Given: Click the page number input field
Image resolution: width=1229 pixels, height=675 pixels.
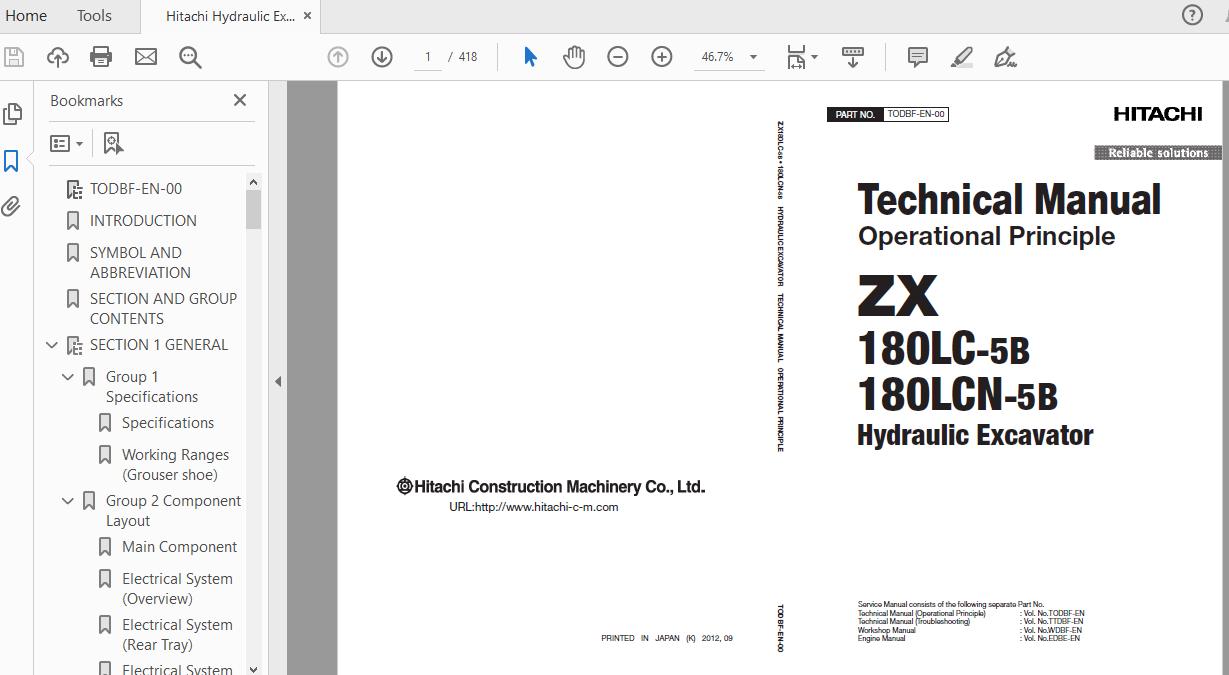Looking at the screenshot, I should (x=428, y=57).
